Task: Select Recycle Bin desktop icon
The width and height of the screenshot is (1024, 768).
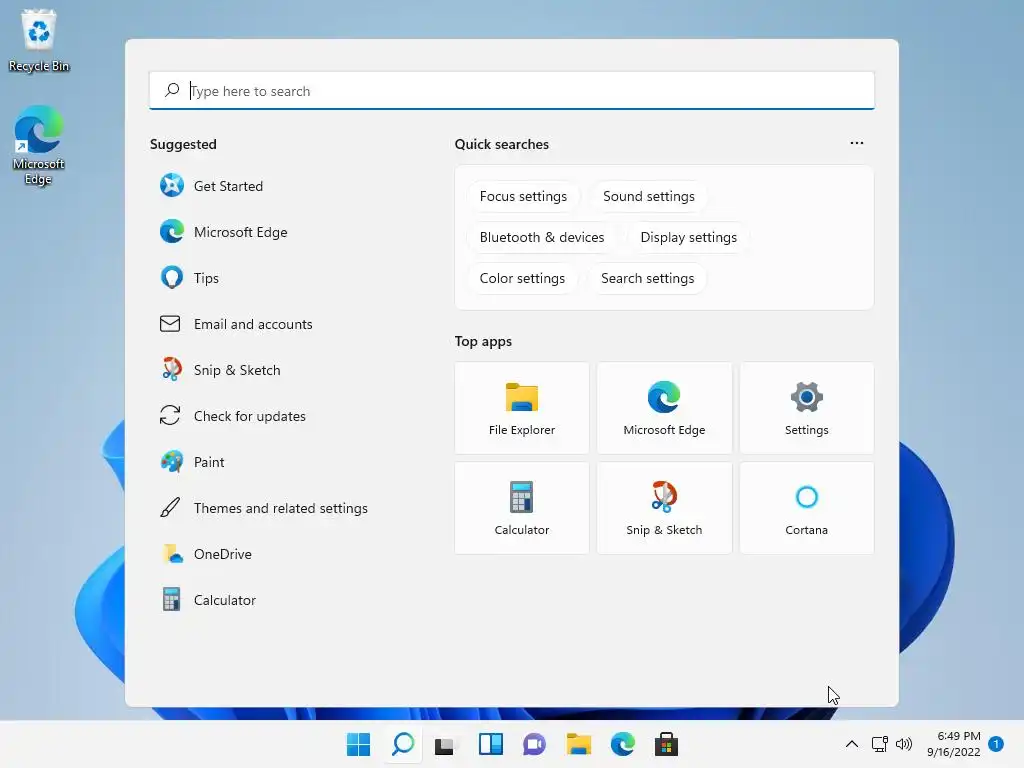Action: pyautogui.click(x=39, y=40)
